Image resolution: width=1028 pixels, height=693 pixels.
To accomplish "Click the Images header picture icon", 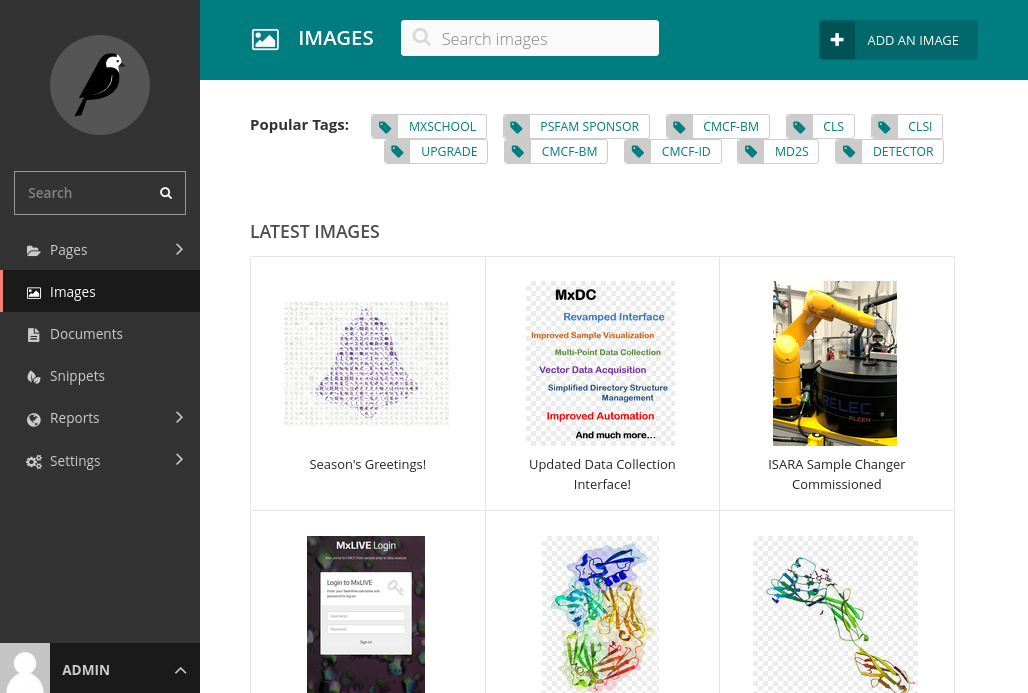I will pyautogui.click(x=265, y=39).
